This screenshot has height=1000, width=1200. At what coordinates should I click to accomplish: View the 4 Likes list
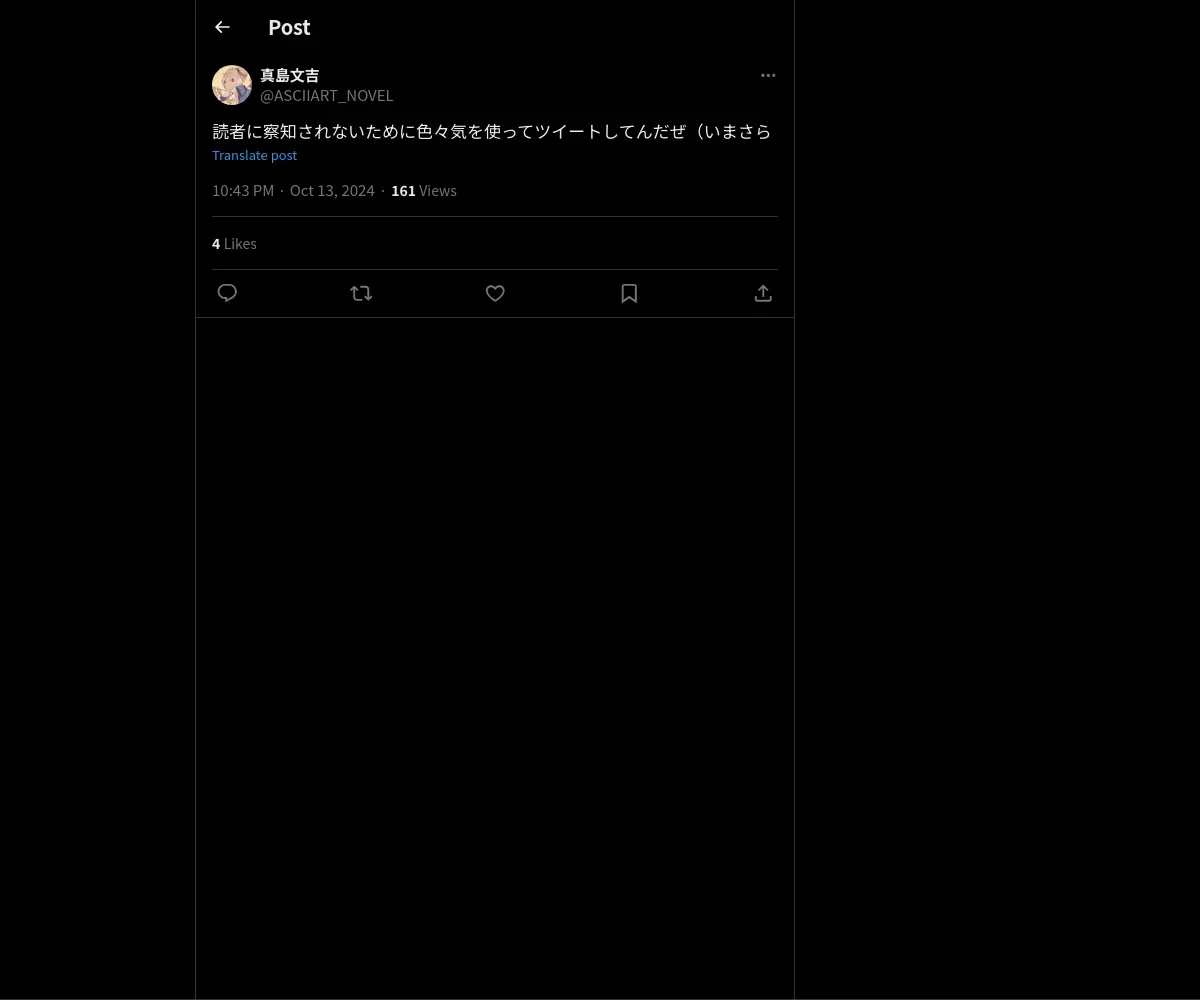234,243
